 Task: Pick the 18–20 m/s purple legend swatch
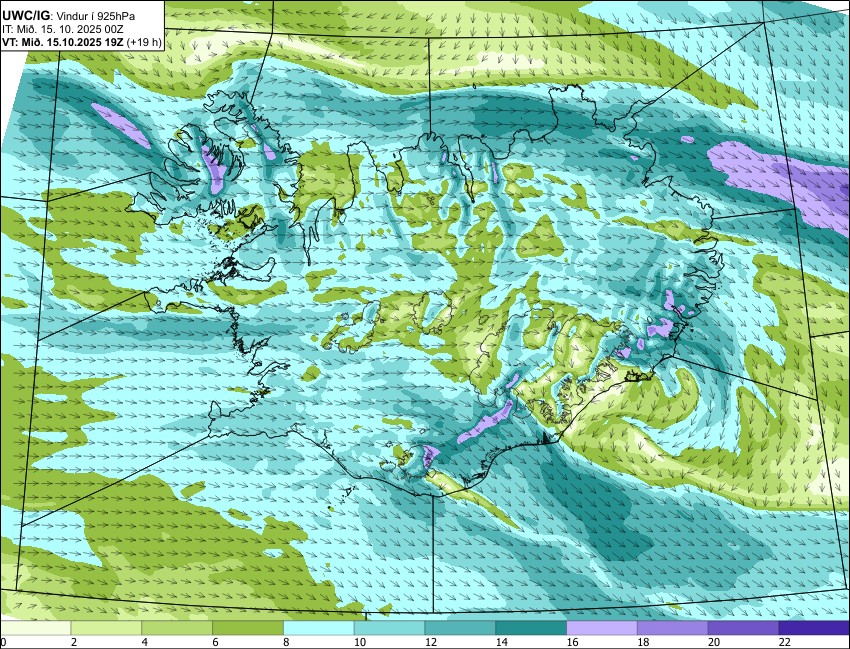click(x=672, y=628)
